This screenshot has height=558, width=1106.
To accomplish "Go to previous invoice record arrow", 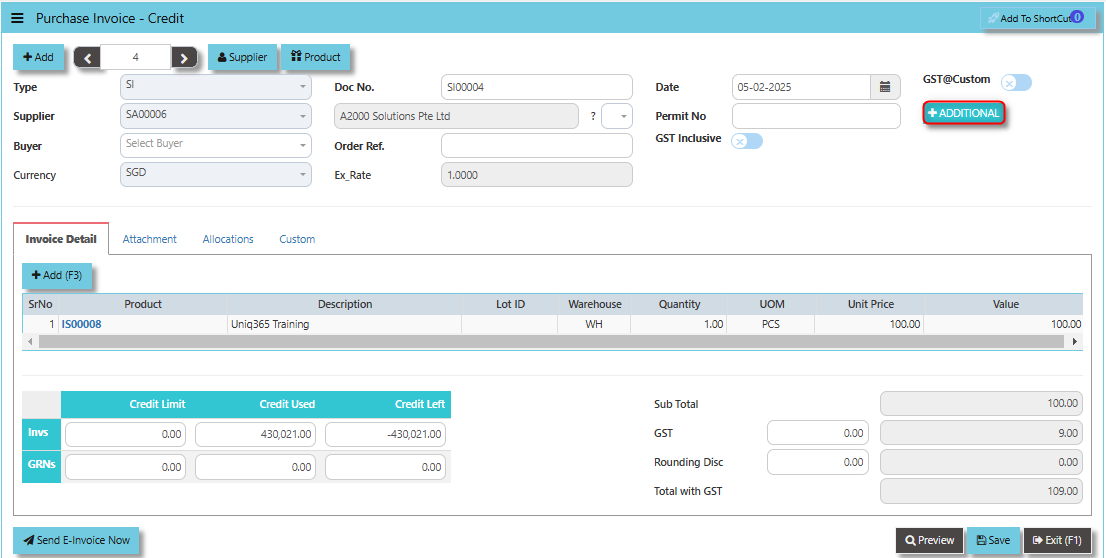I will click(87, 58).
